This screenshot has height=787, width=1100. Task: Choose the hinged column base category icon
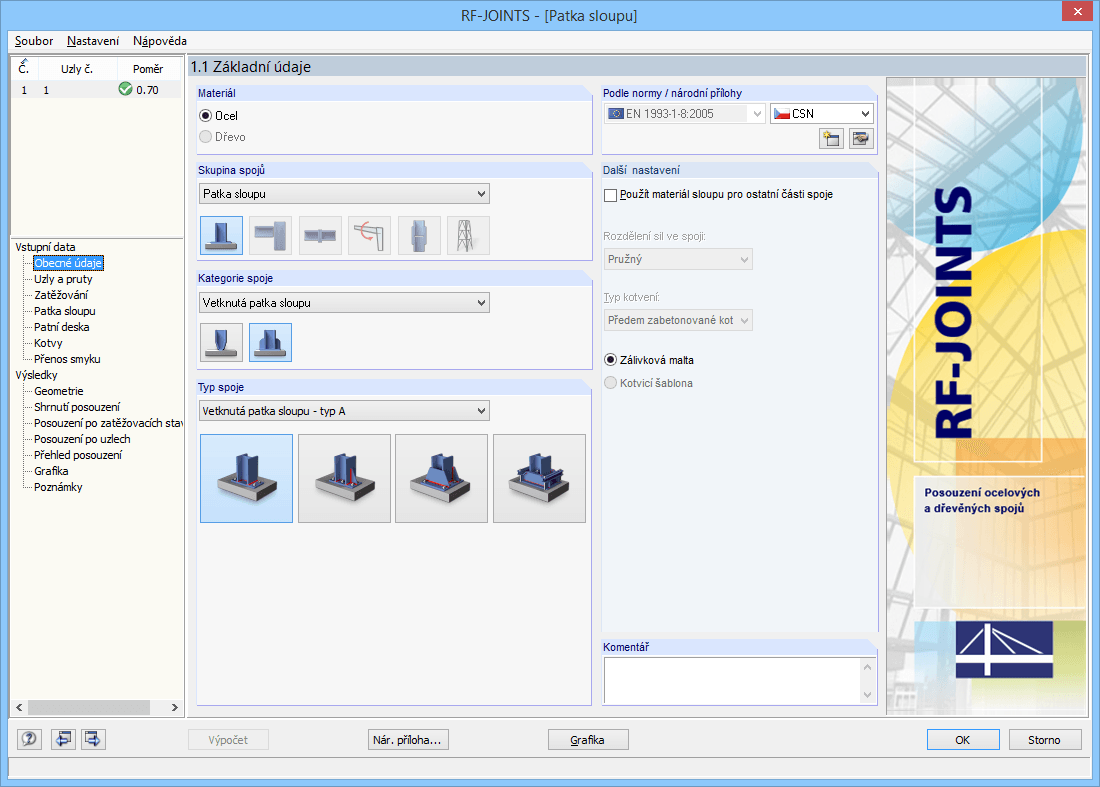coord(221,342)
